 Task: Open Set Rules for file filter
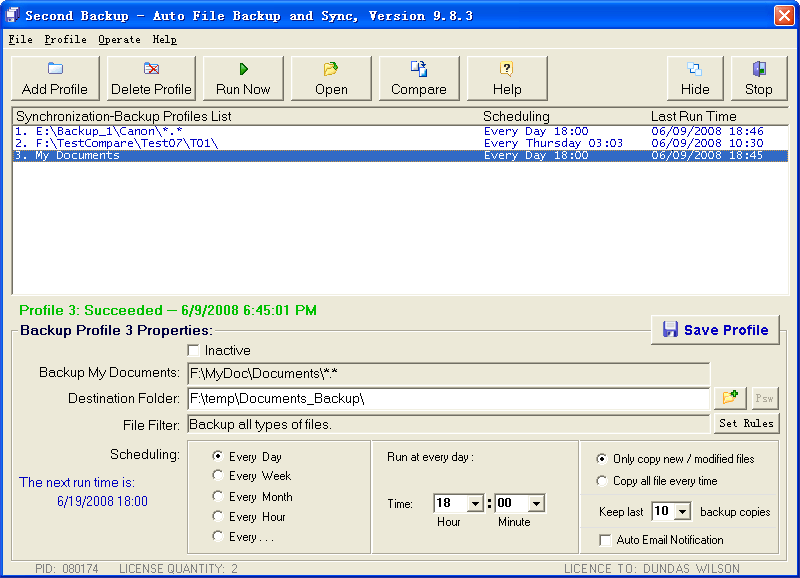[x=746, y=423]
